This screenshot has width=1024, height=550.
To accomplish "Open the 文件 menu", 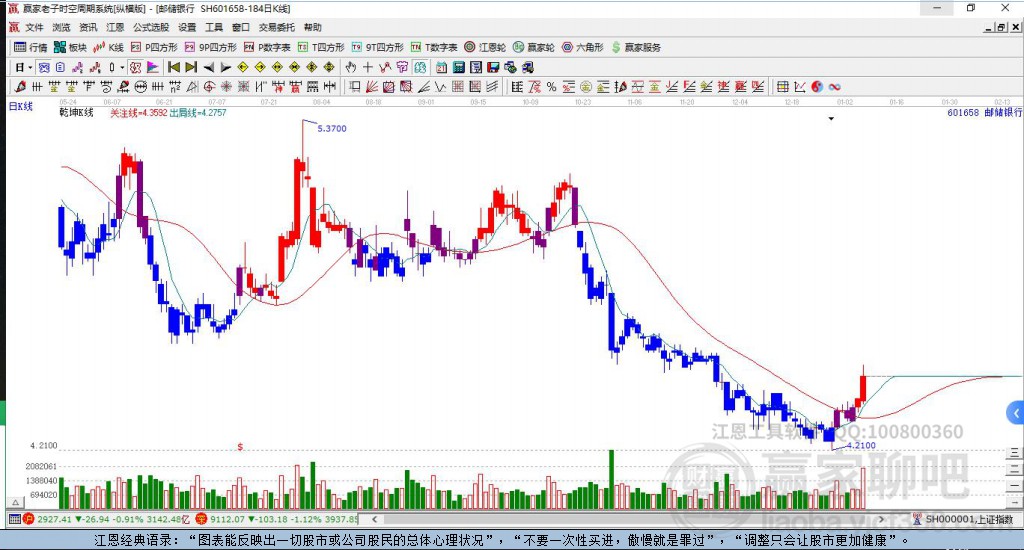I will (x=33, y=27).
